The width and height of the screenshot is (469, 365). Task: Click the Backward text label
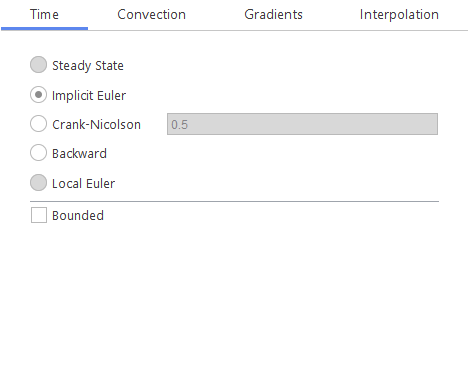(x=79, y=154)
